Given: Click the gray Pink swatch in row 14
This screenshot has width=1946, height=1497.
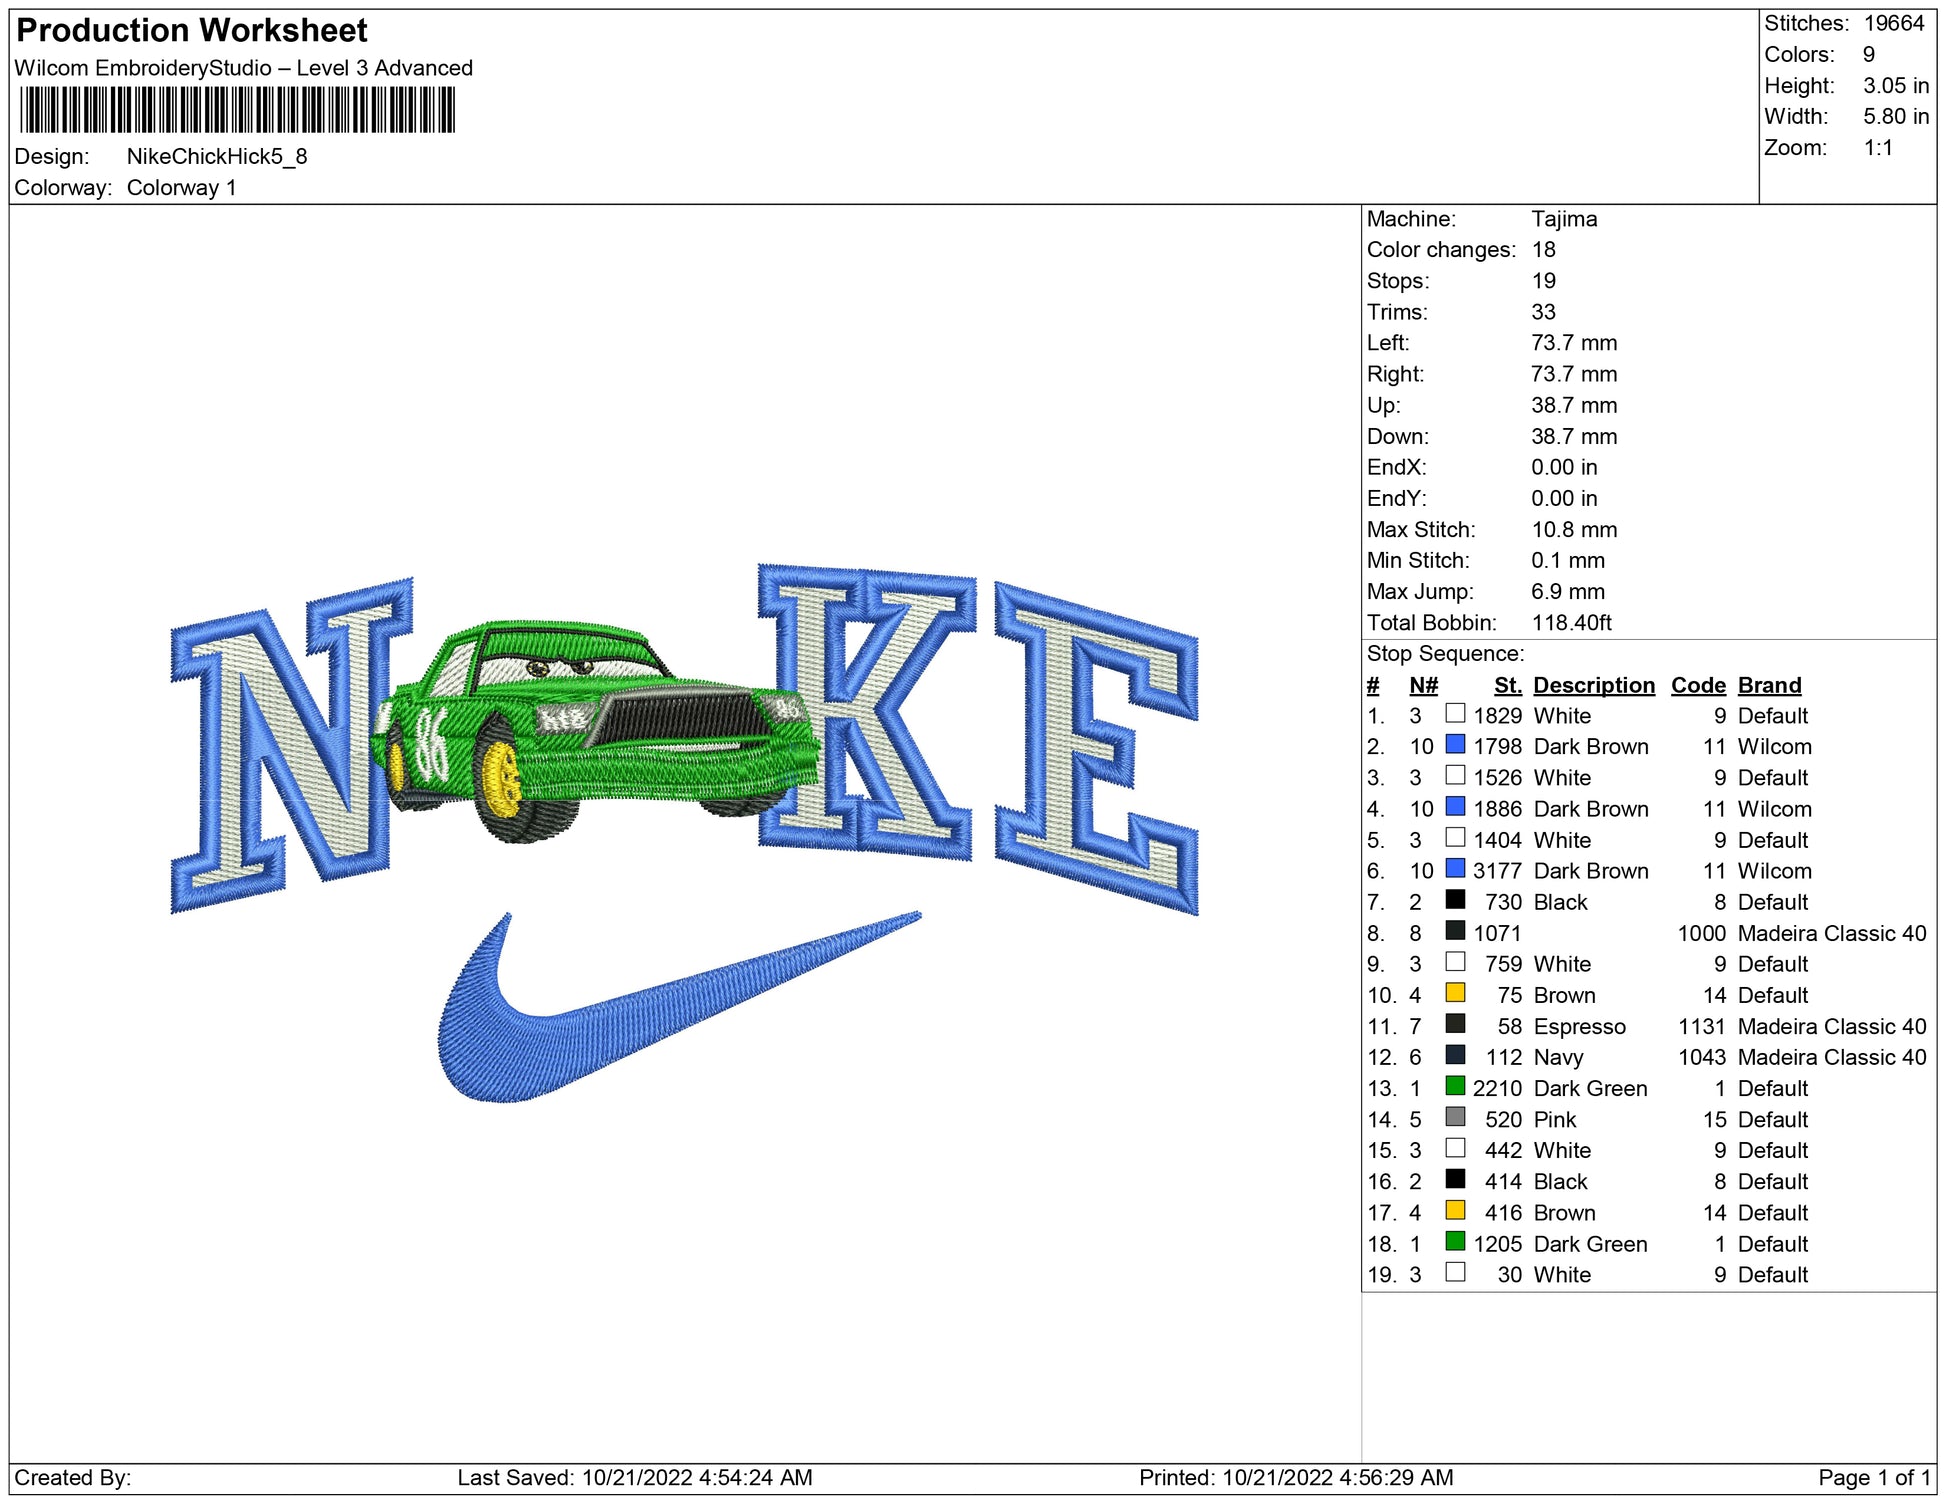Looking at the screenshot, I should (1455, 1117).
